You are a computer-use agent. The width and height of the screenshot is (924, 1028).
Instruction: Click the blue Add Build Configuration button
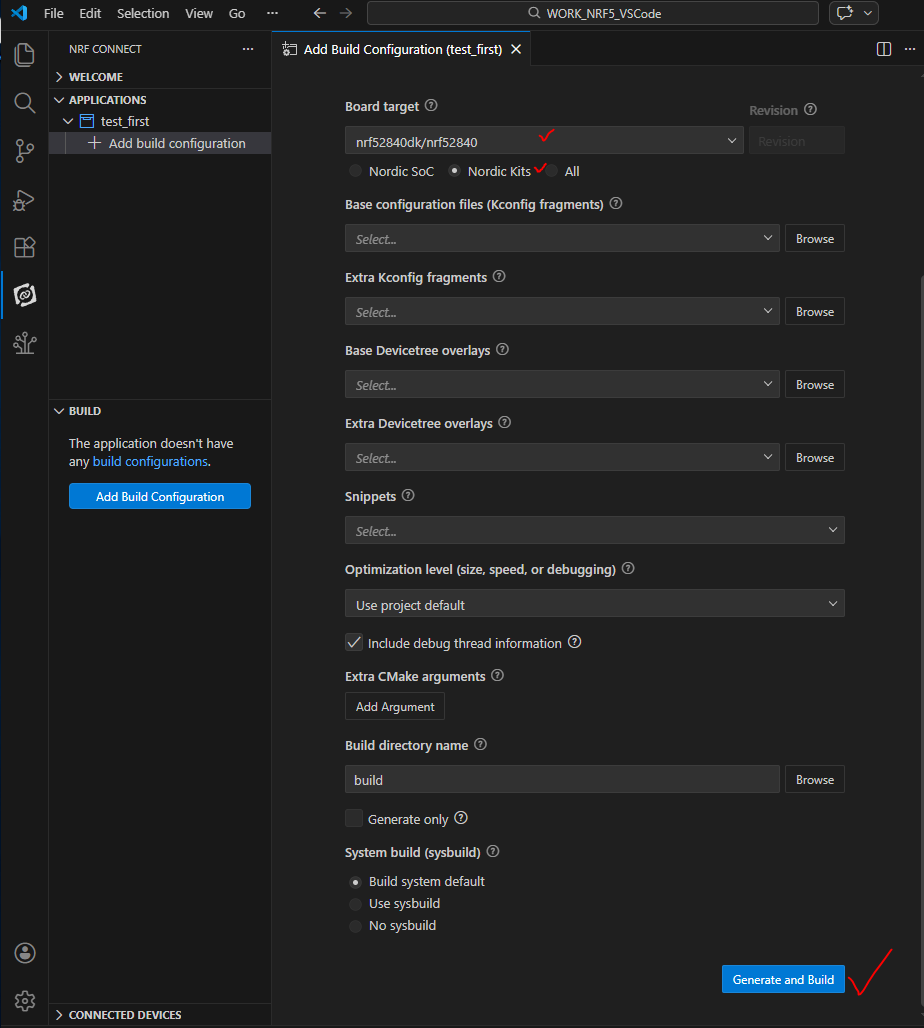(160, 496)
